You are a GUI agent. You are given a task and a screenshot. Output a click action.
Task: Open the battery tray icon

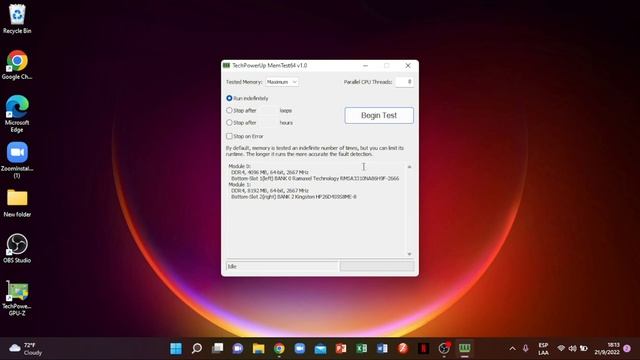[x=584, y=348]
